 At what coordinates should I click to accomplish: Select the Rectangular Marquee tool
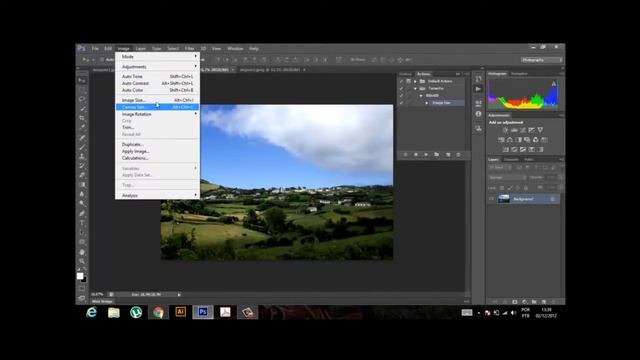pyautogui.click(x=82, y=90)
